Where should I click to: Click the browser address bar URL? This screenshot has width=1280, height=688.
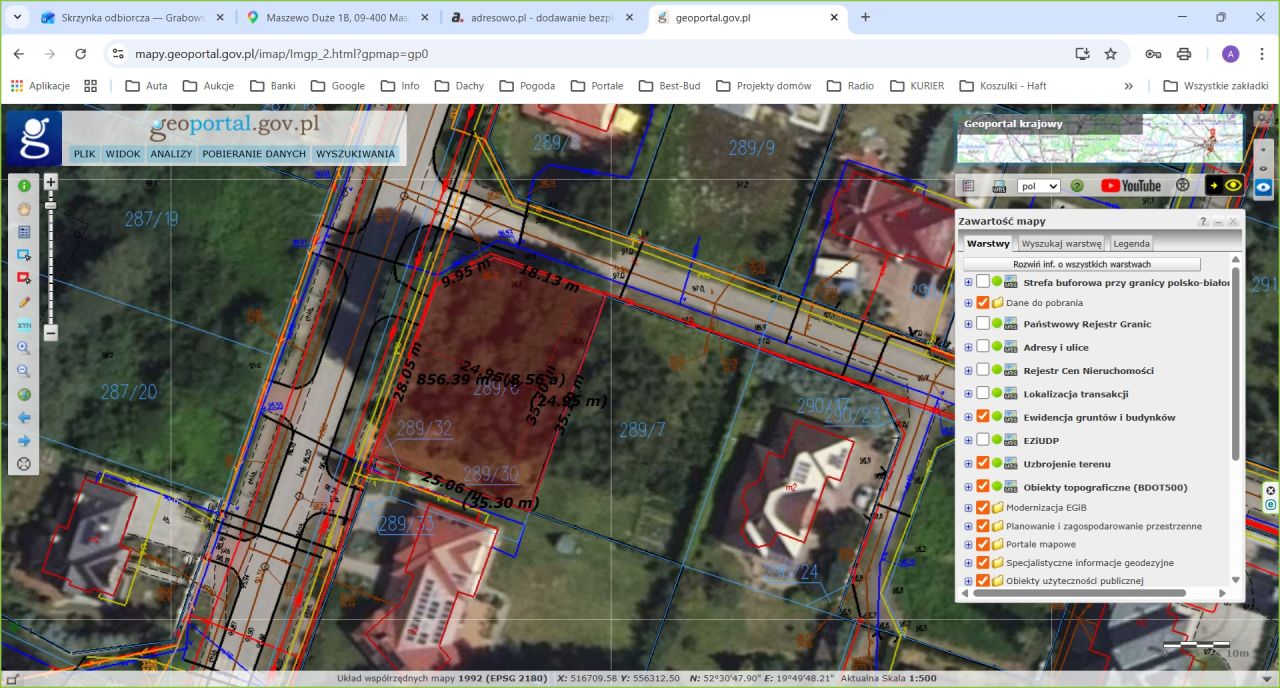coord(281,54)
